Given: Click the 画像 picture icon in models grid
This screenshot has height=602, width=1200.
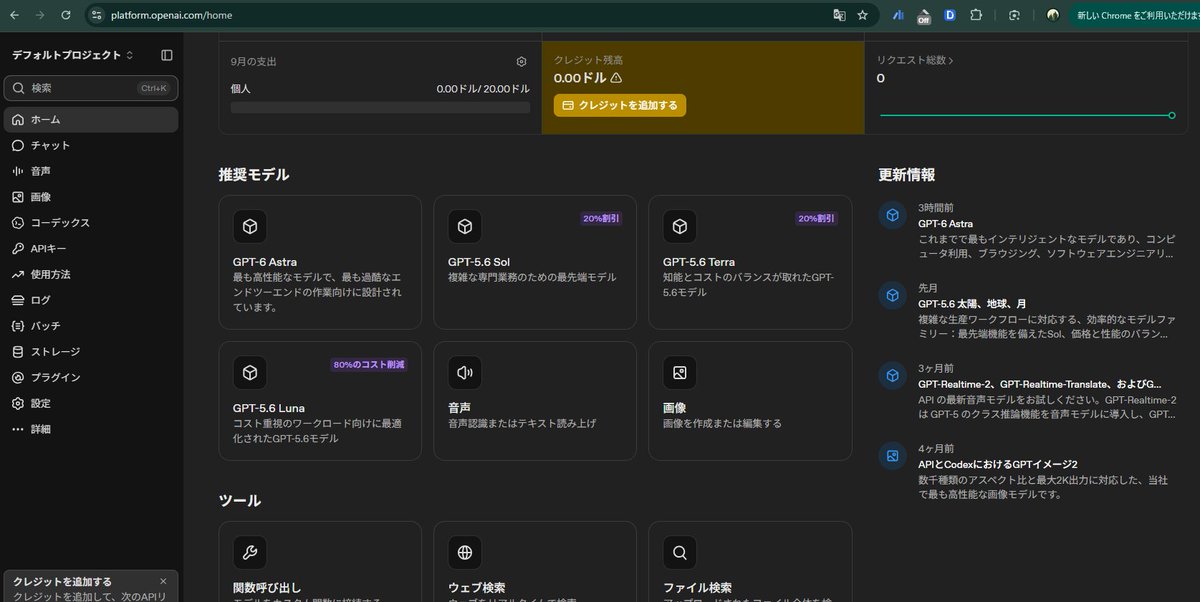Looking at the screenshot, I should (680, 373).
